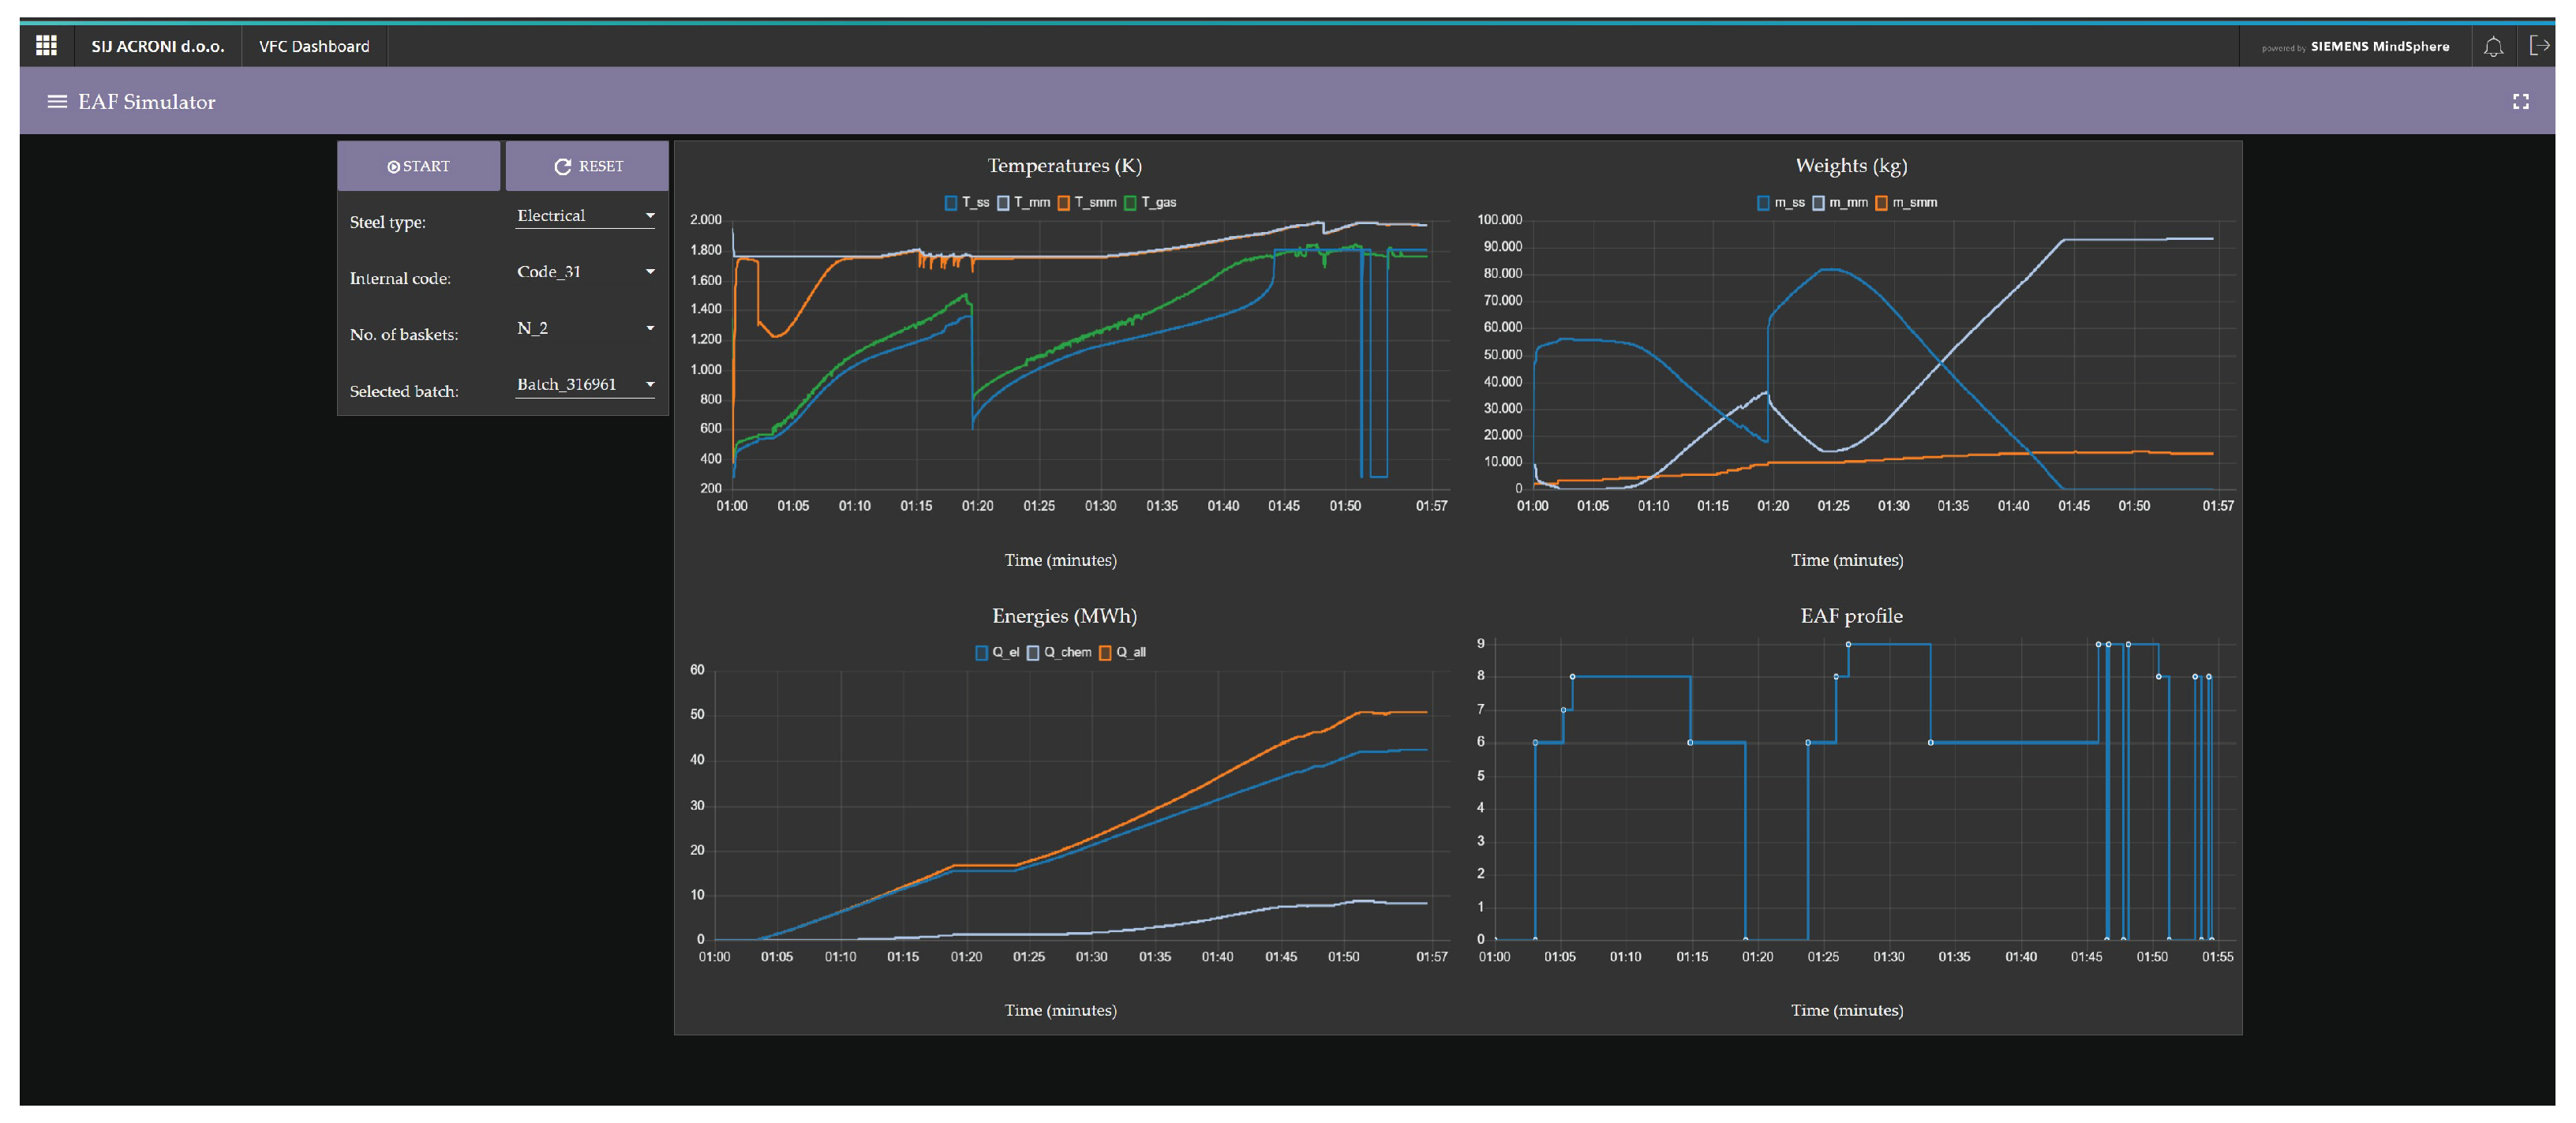This screenshot has height=1123, width=2576.
Task: Toggle the Q_chem energy legend entry
Action: tap(1059, 653)
